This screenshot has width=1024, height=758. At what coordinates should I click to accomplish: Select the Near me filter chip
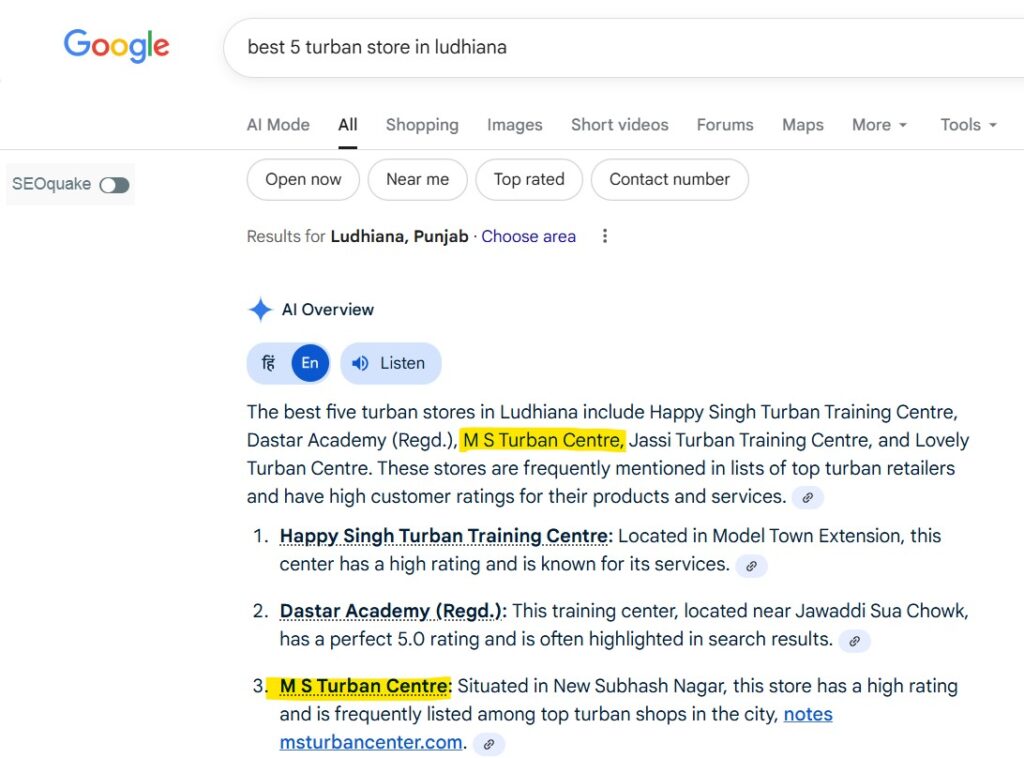pyautogui.click(x=417, y=179)
